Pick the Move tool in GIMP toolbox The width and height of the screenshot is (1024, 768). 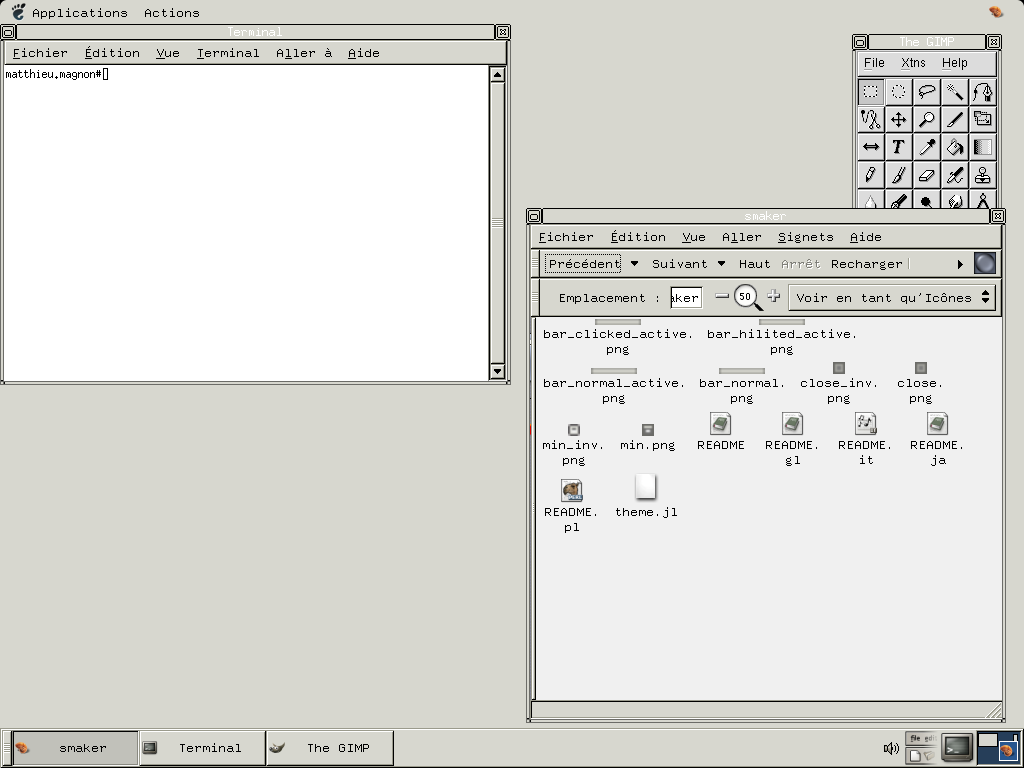899,120
